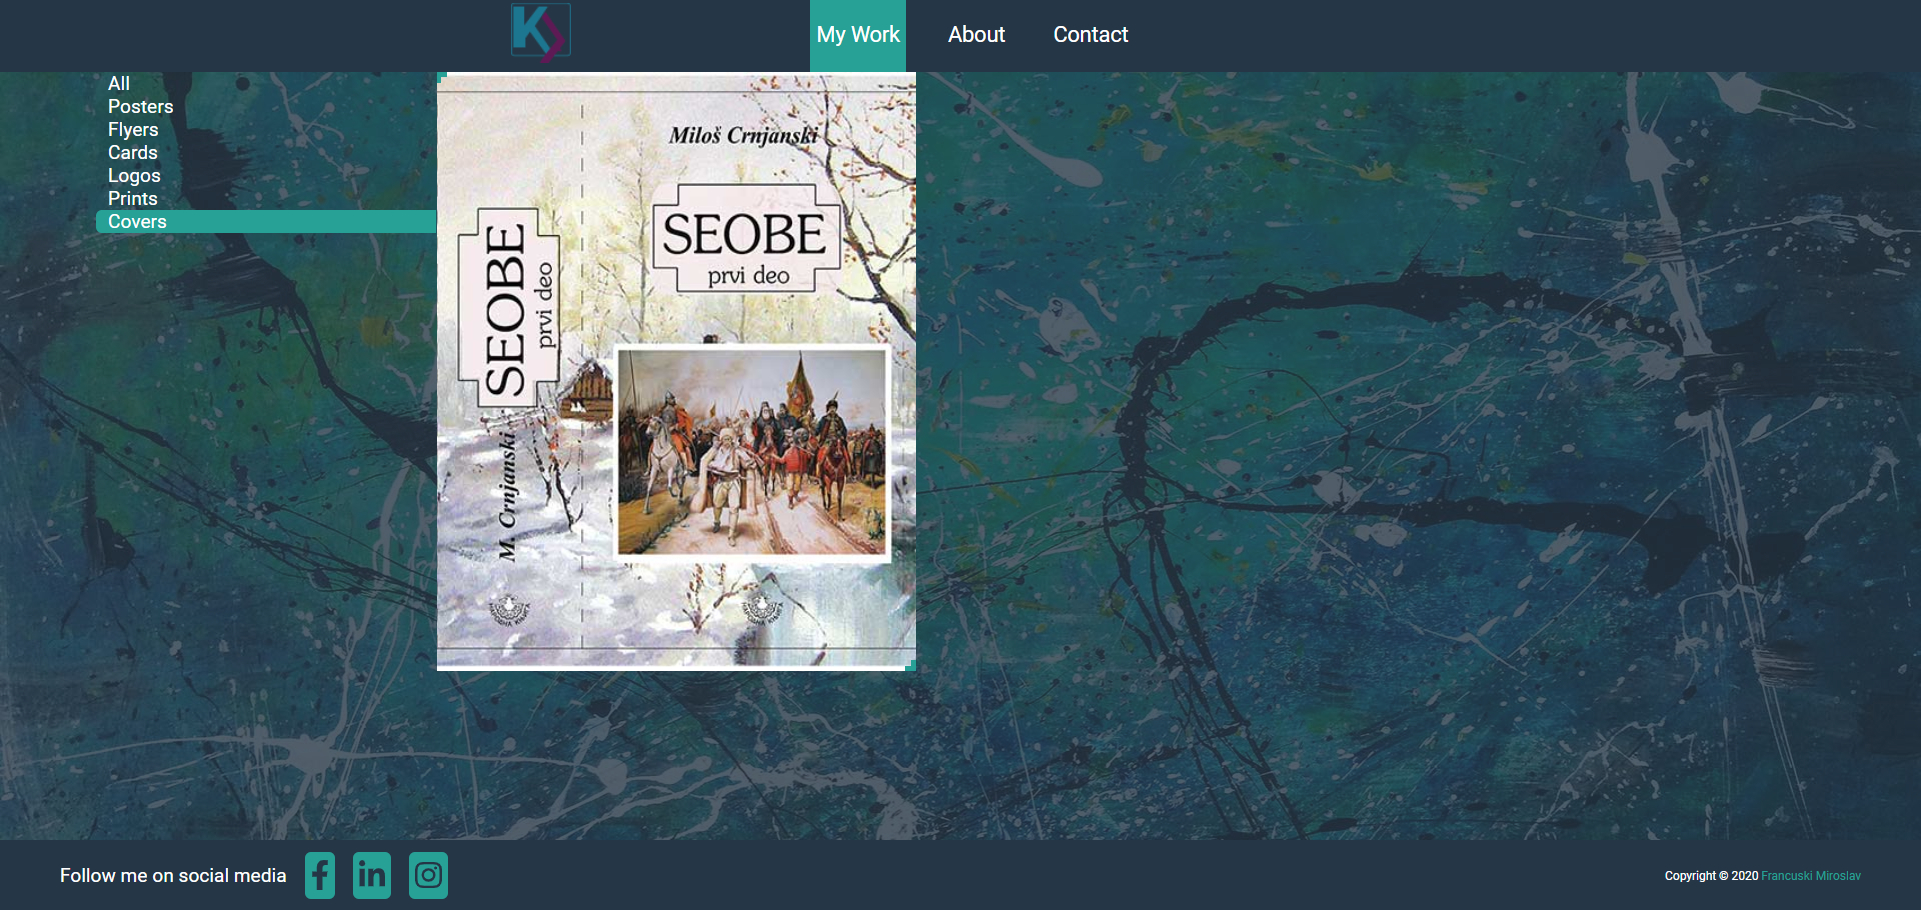Screen dimensions: 1921x910
Task: Go to the About page
Action: pos(976,35)
